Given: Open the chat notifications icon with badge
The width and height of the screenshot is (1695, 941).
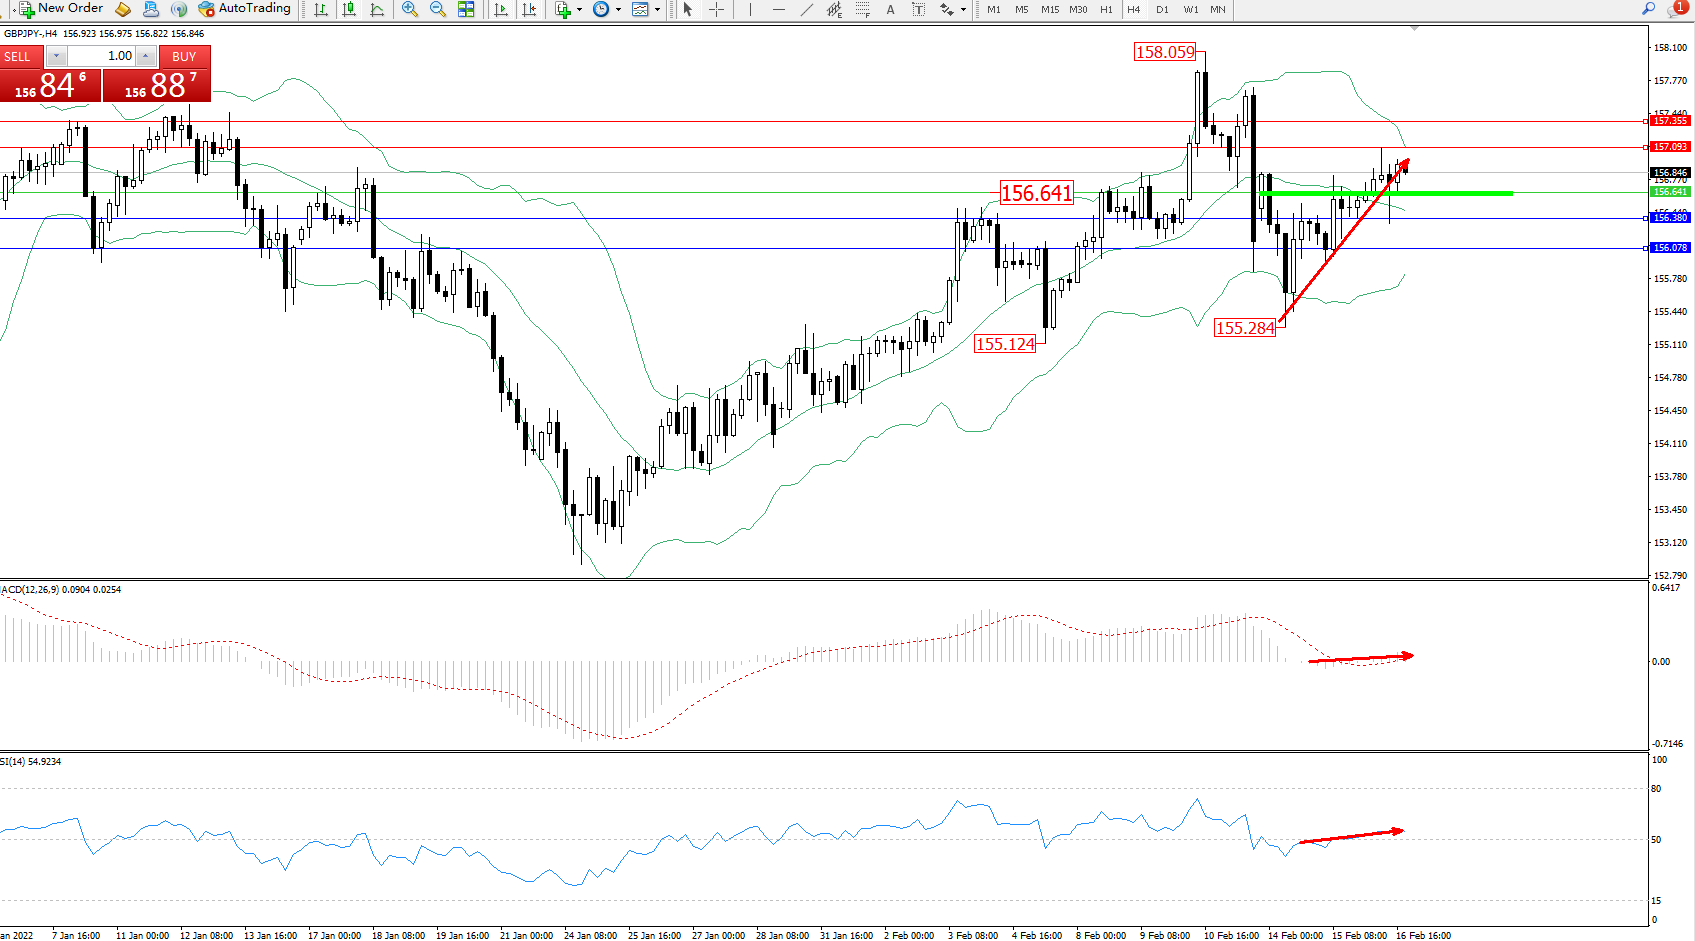Looking at the screenshot, I should tap(1676, 9).
